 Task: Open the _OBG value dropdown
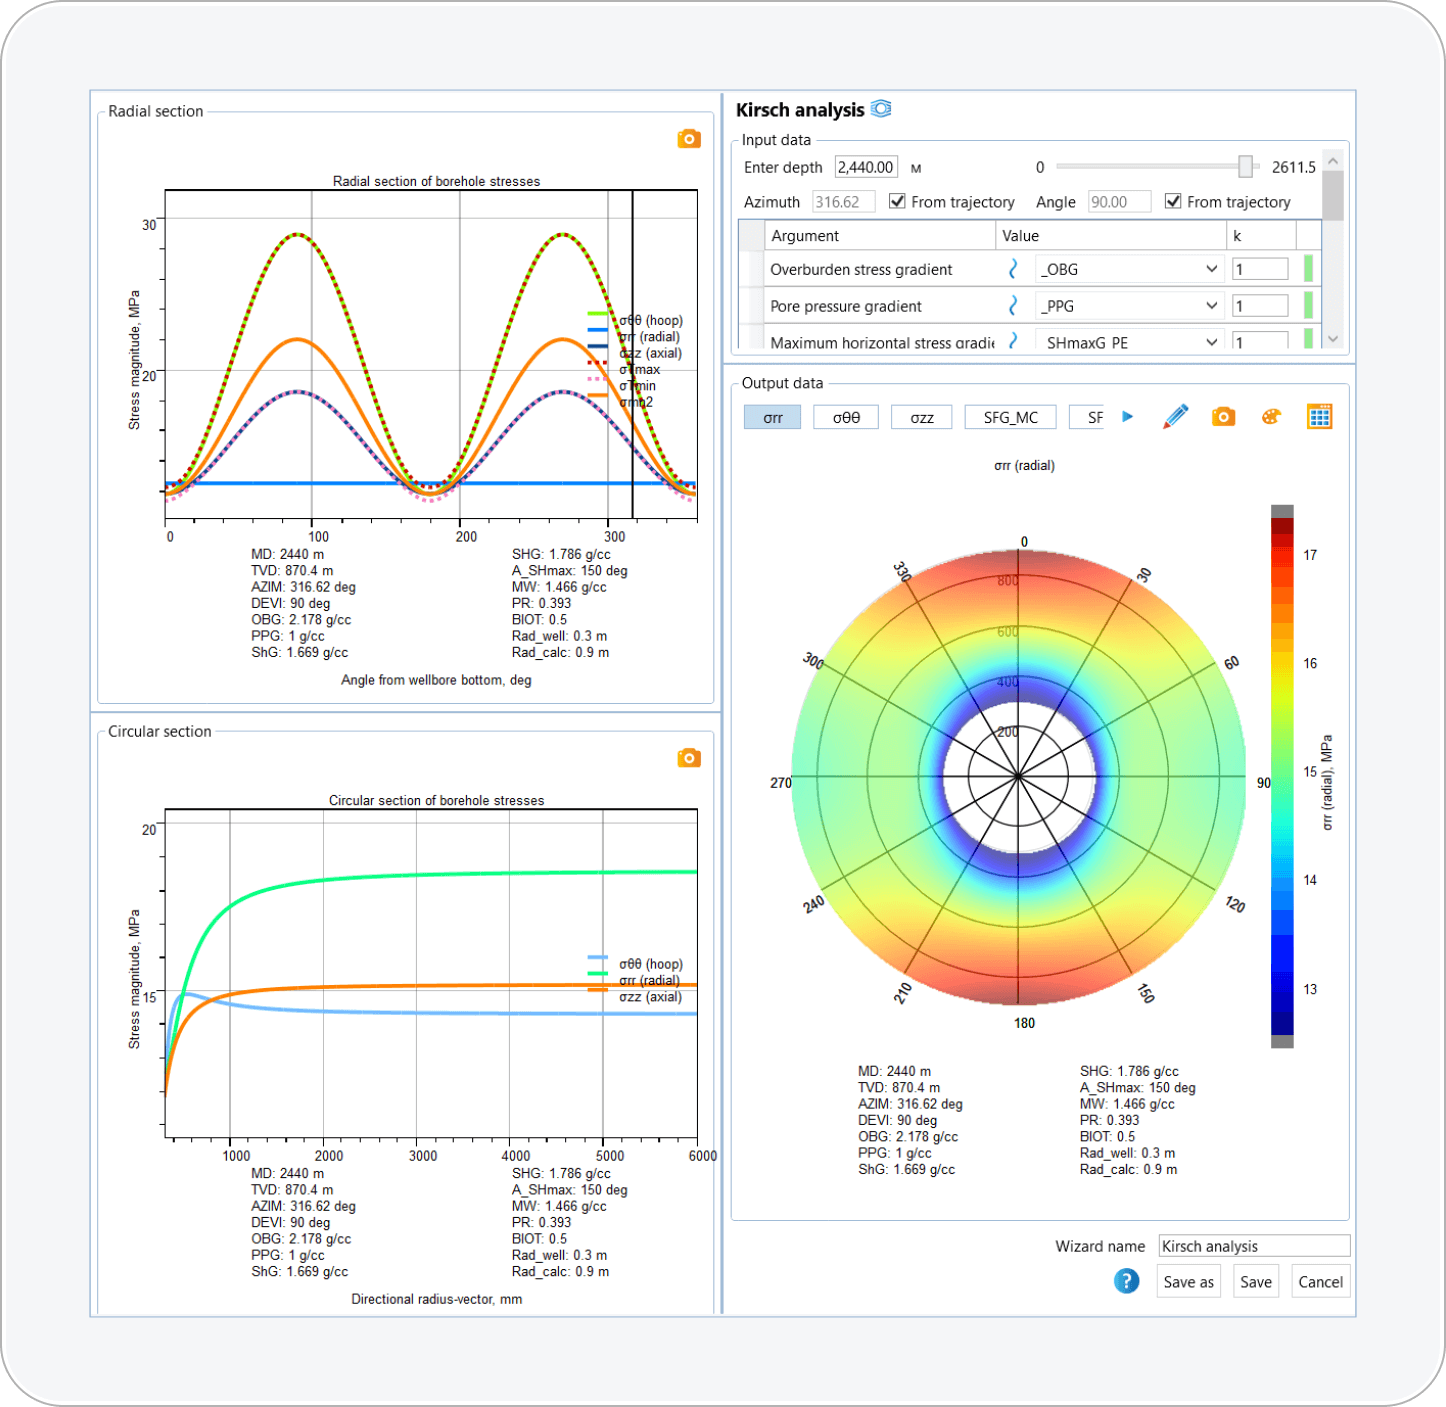[1209, 268]
